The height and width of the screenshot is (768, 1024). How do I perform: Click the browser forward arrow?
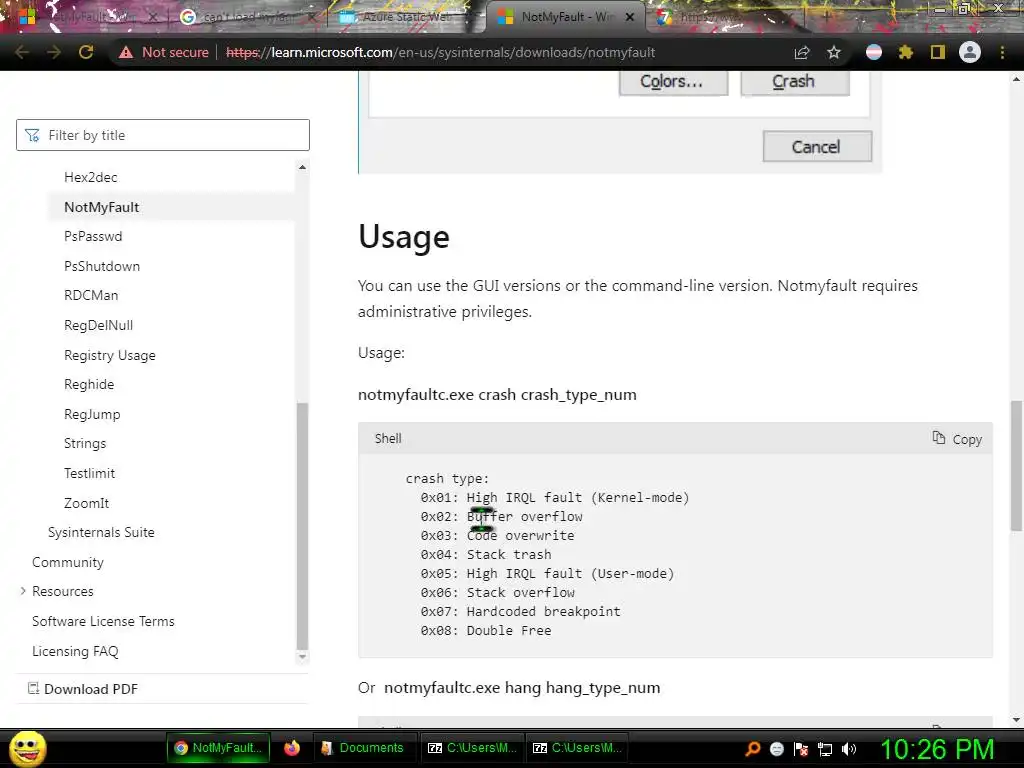pyautogui.click(x=54, y=52)
